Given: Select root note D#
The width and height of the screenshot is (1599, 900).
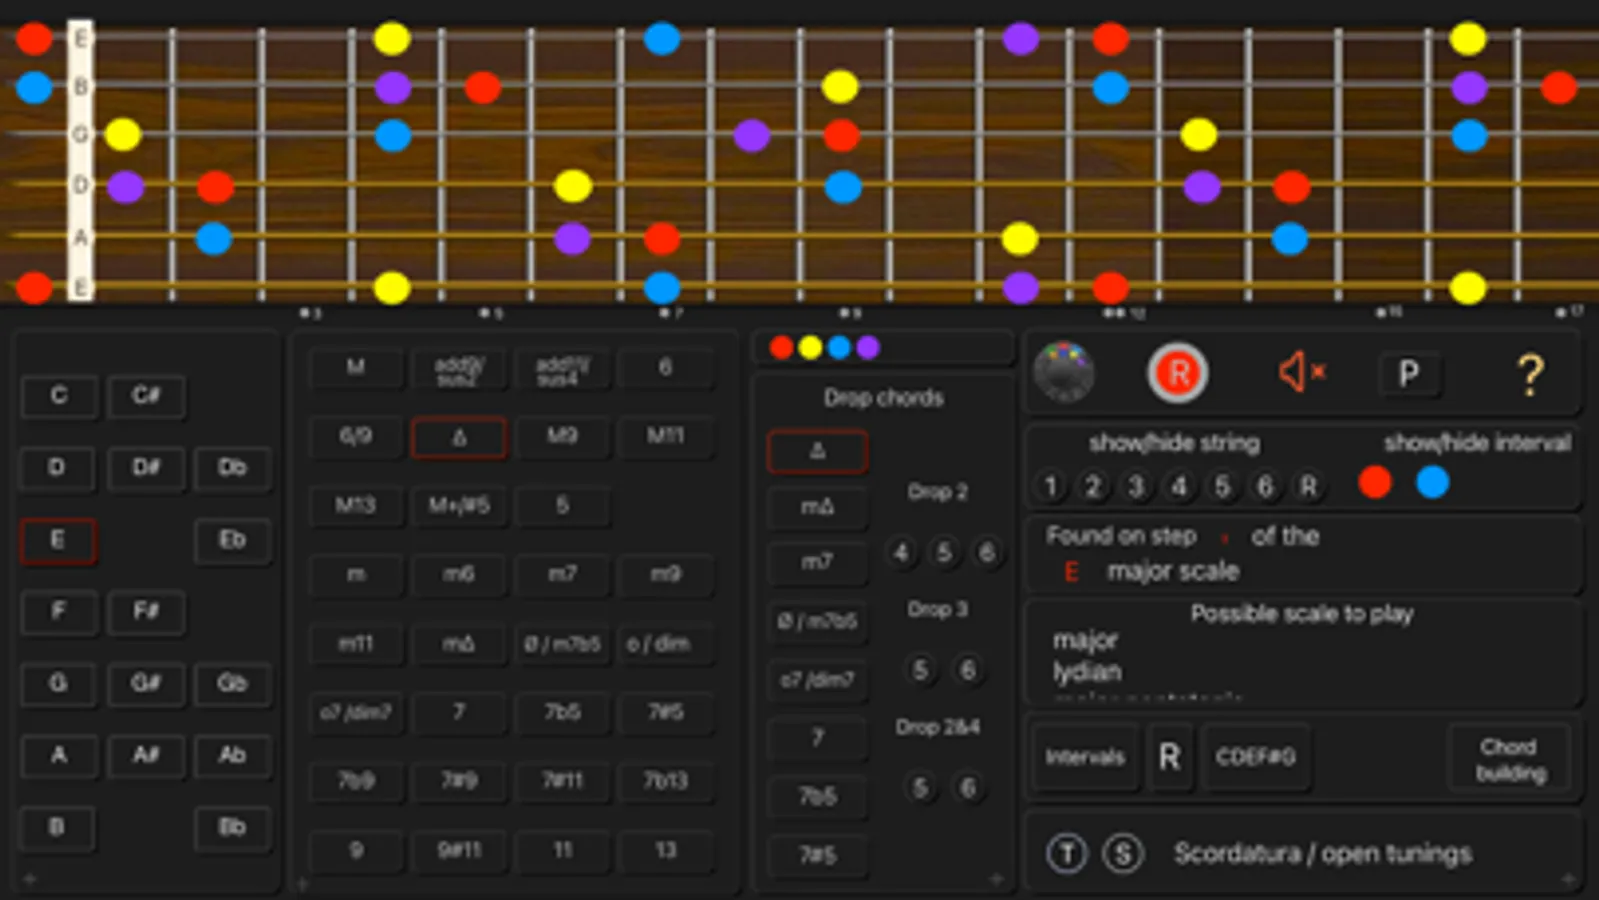Looking at the screenshot, I should (x=146, y=467).
